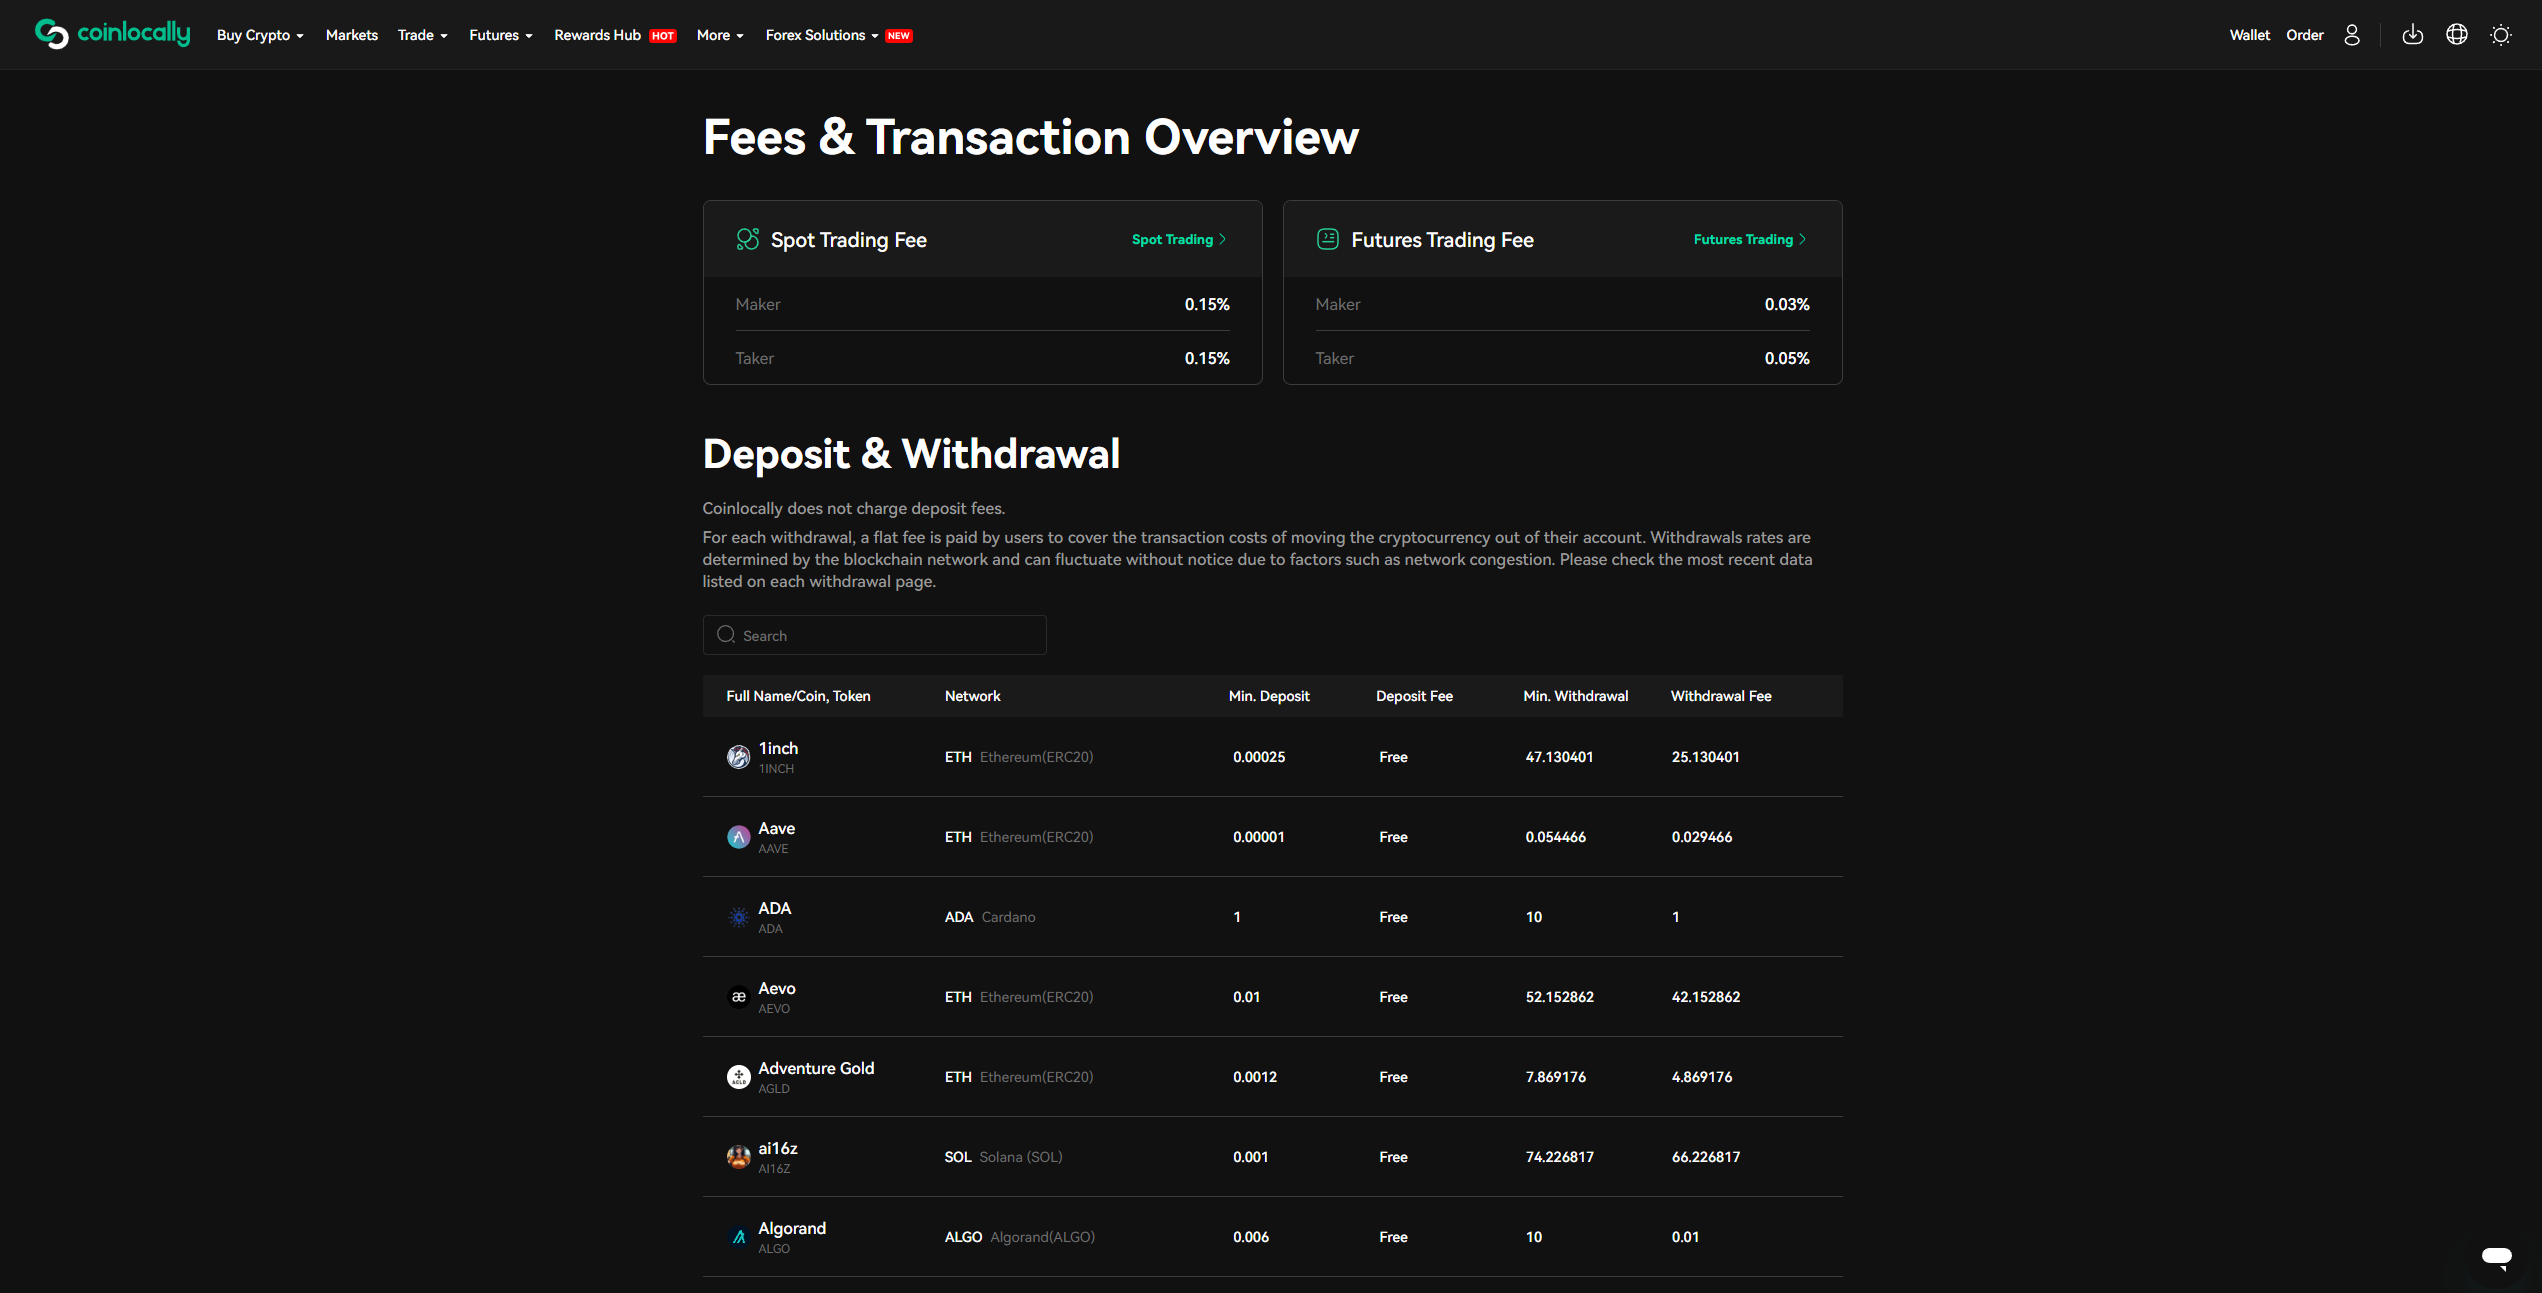Select the Adventure Gold row name

point(816,1068)
